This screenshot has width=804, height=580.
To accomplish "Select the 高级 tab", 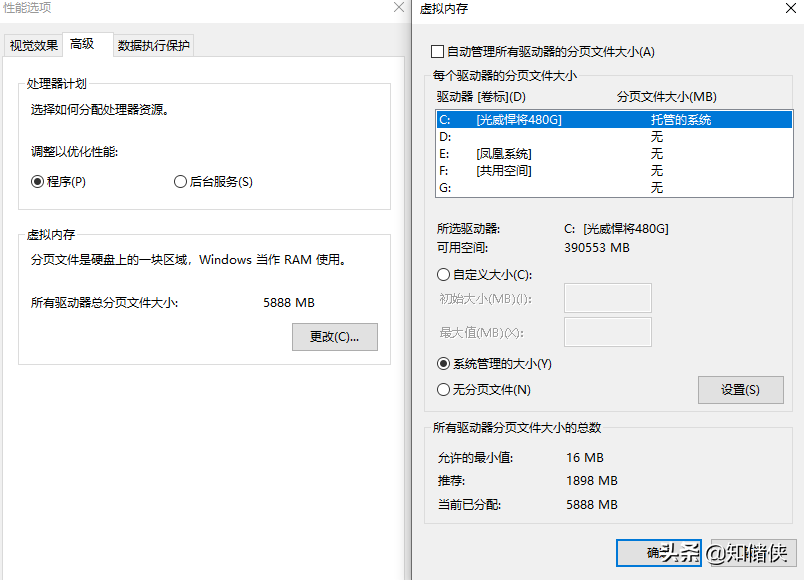I will 82,44.
